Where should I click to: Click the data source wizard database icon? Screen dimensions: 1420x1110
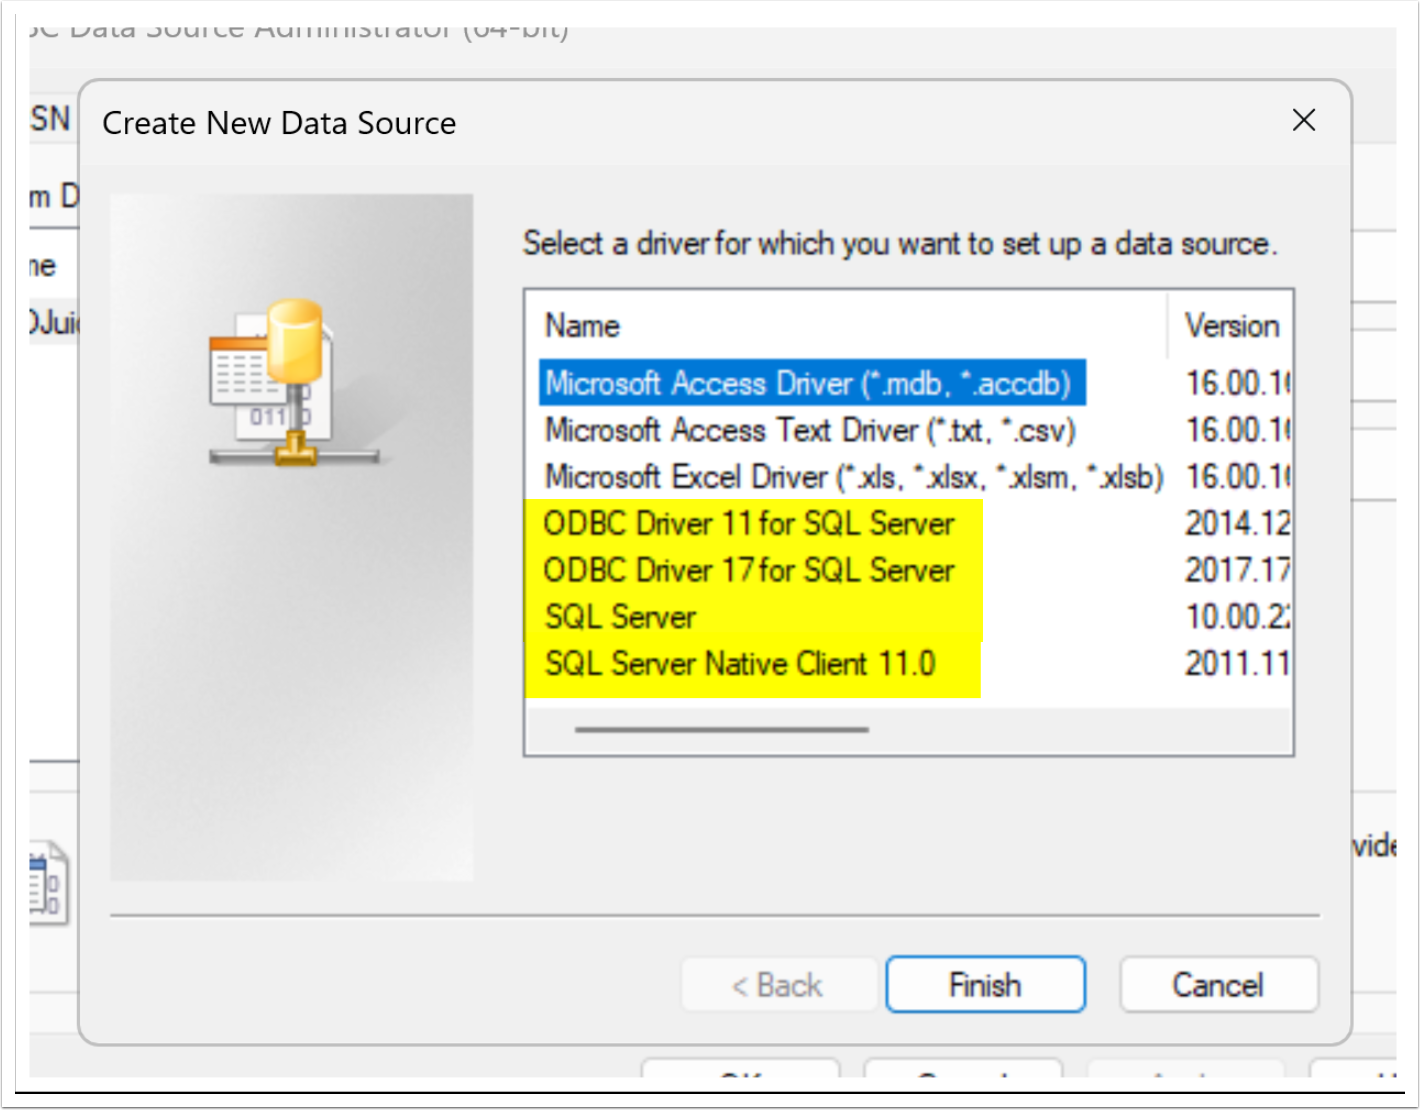(x=293, y=383)
